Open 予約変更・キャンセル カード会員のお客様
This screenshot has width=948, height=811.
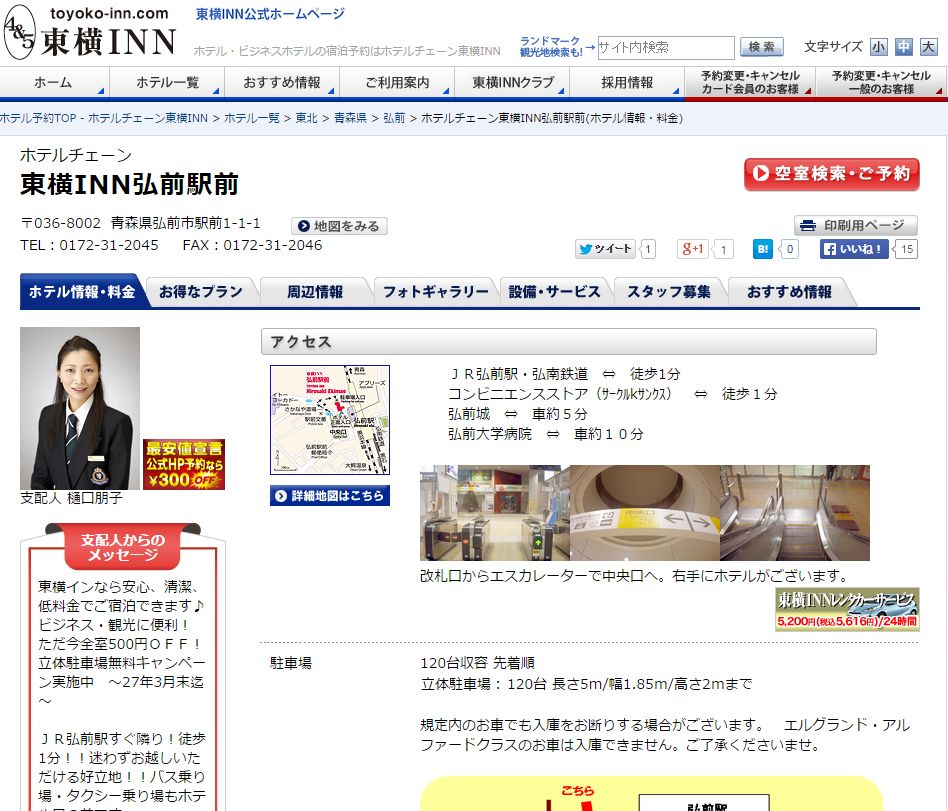(750, 82)
